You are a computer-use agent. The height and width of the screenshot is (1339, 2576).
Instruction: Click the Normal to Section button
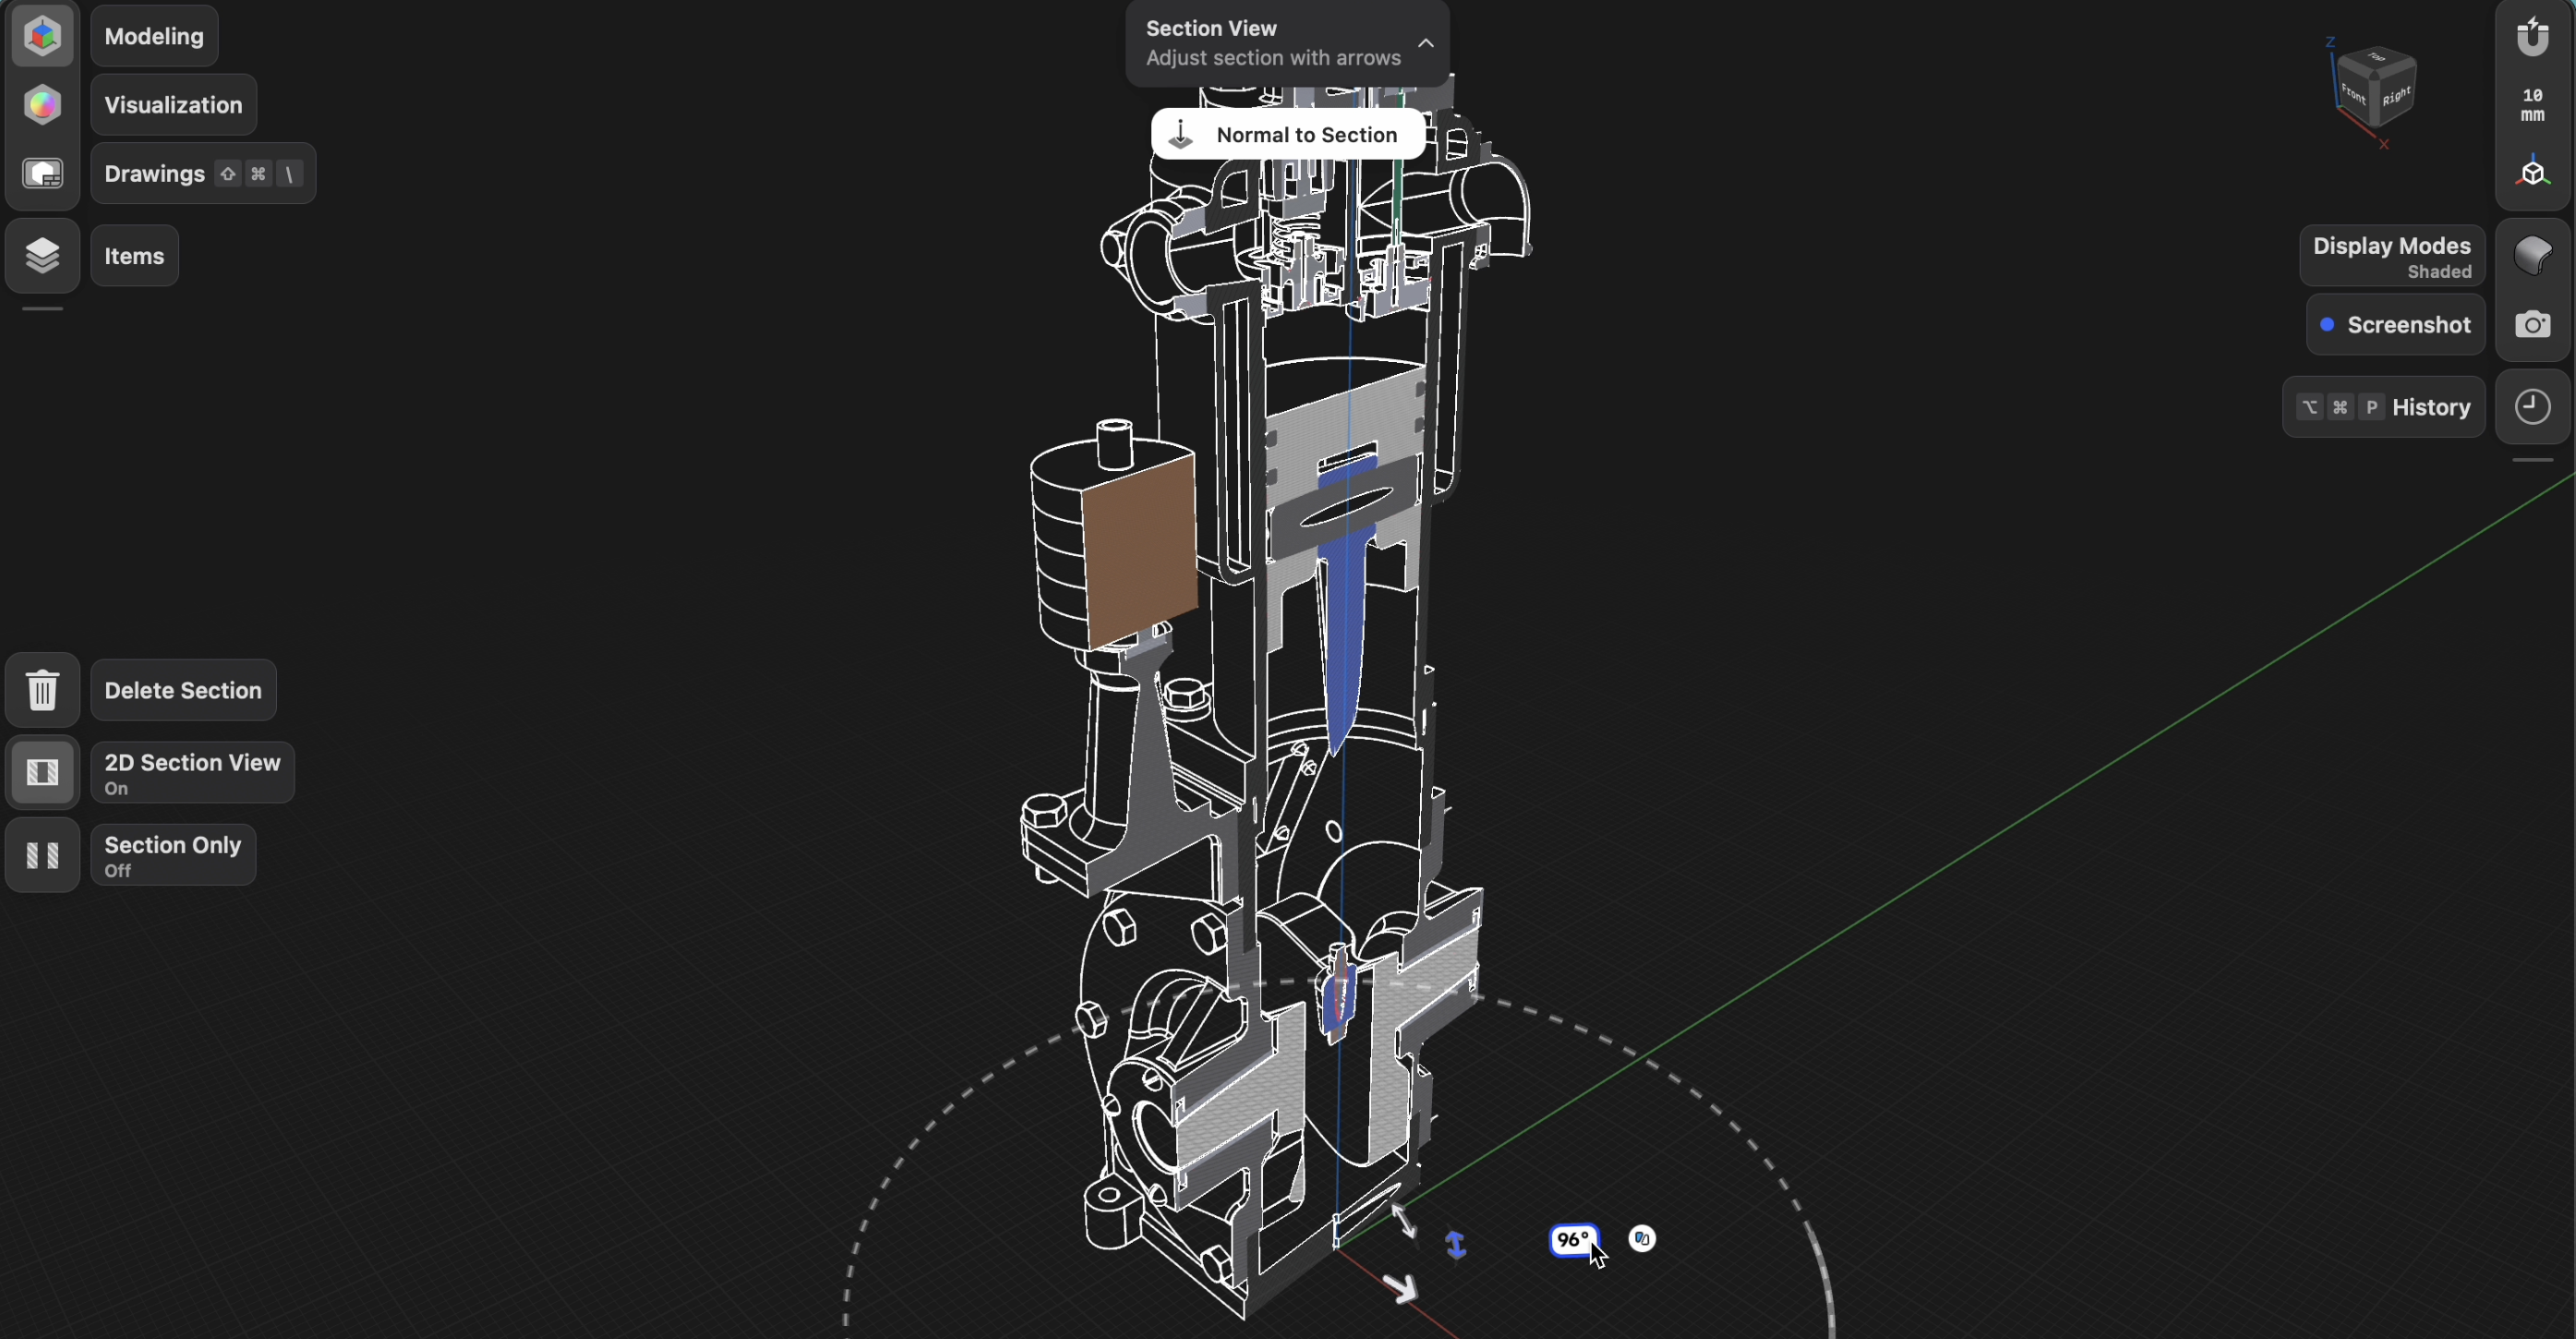pos(1288,135)
